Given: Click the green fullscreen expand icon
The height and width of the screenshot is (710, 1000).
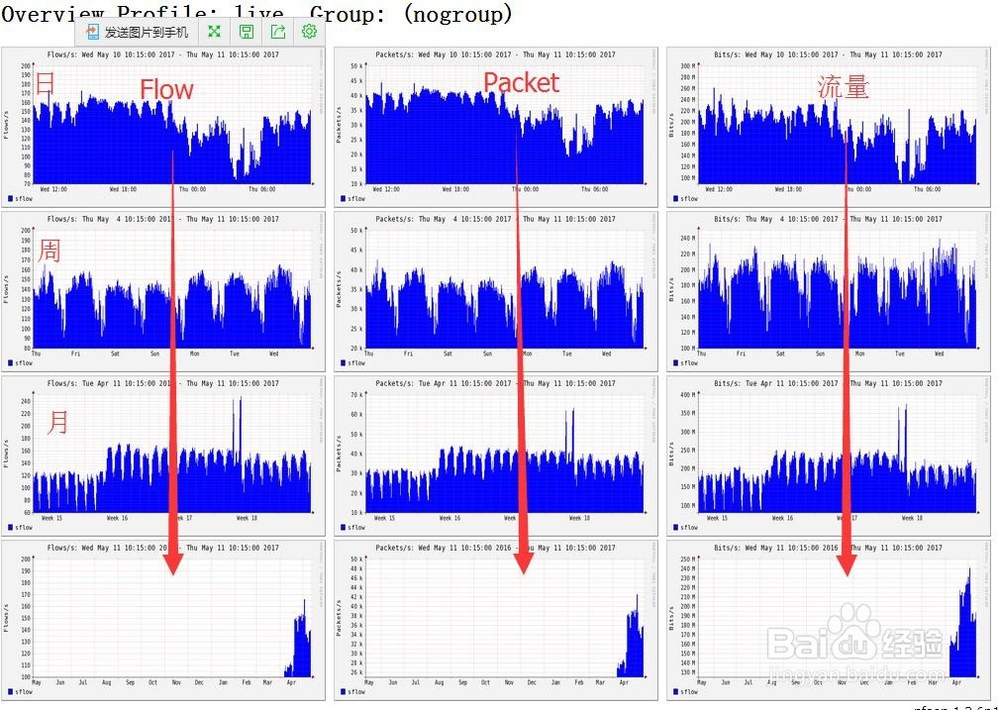Looking at the screenshot, I should point(214,31).
